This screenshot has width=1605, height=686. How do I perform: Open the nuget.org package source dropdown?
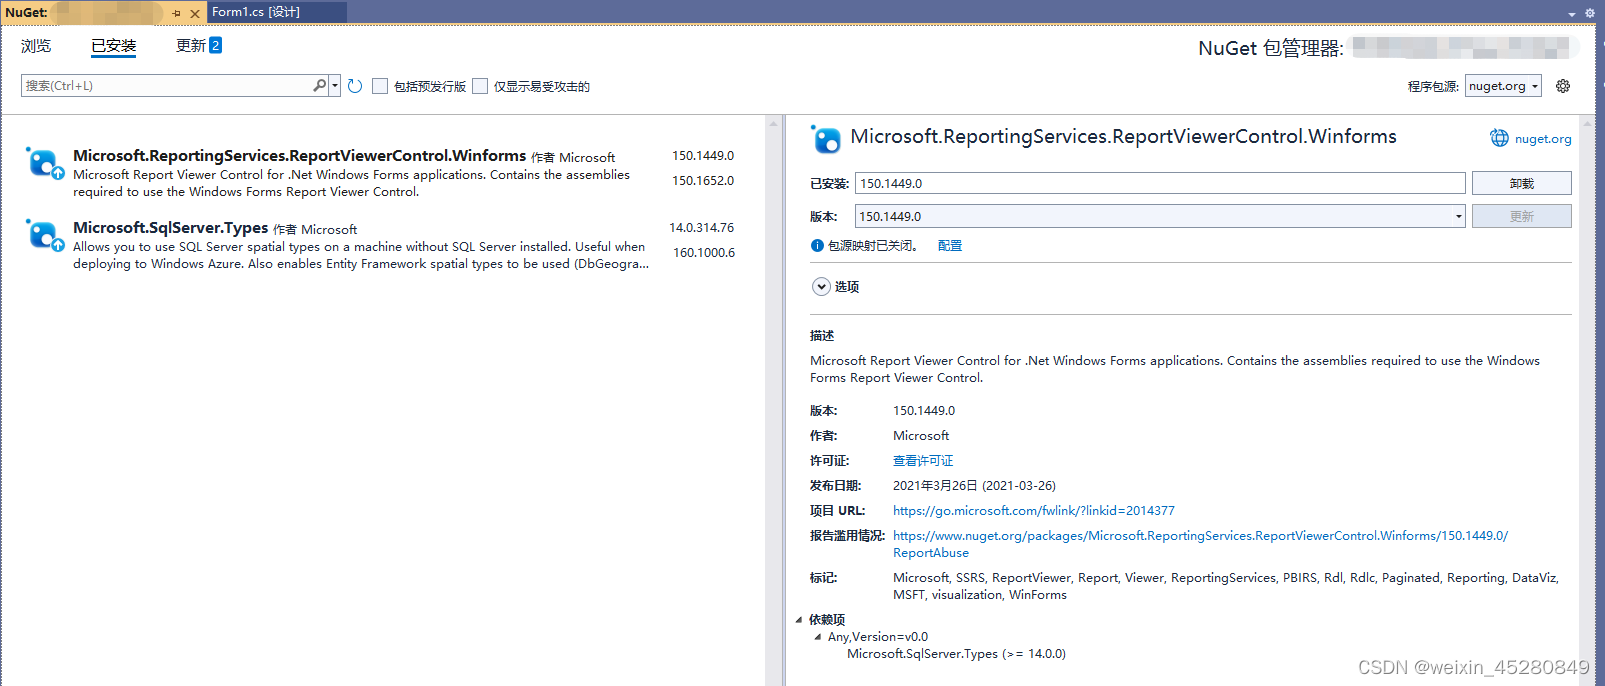tap(1503, 86)
